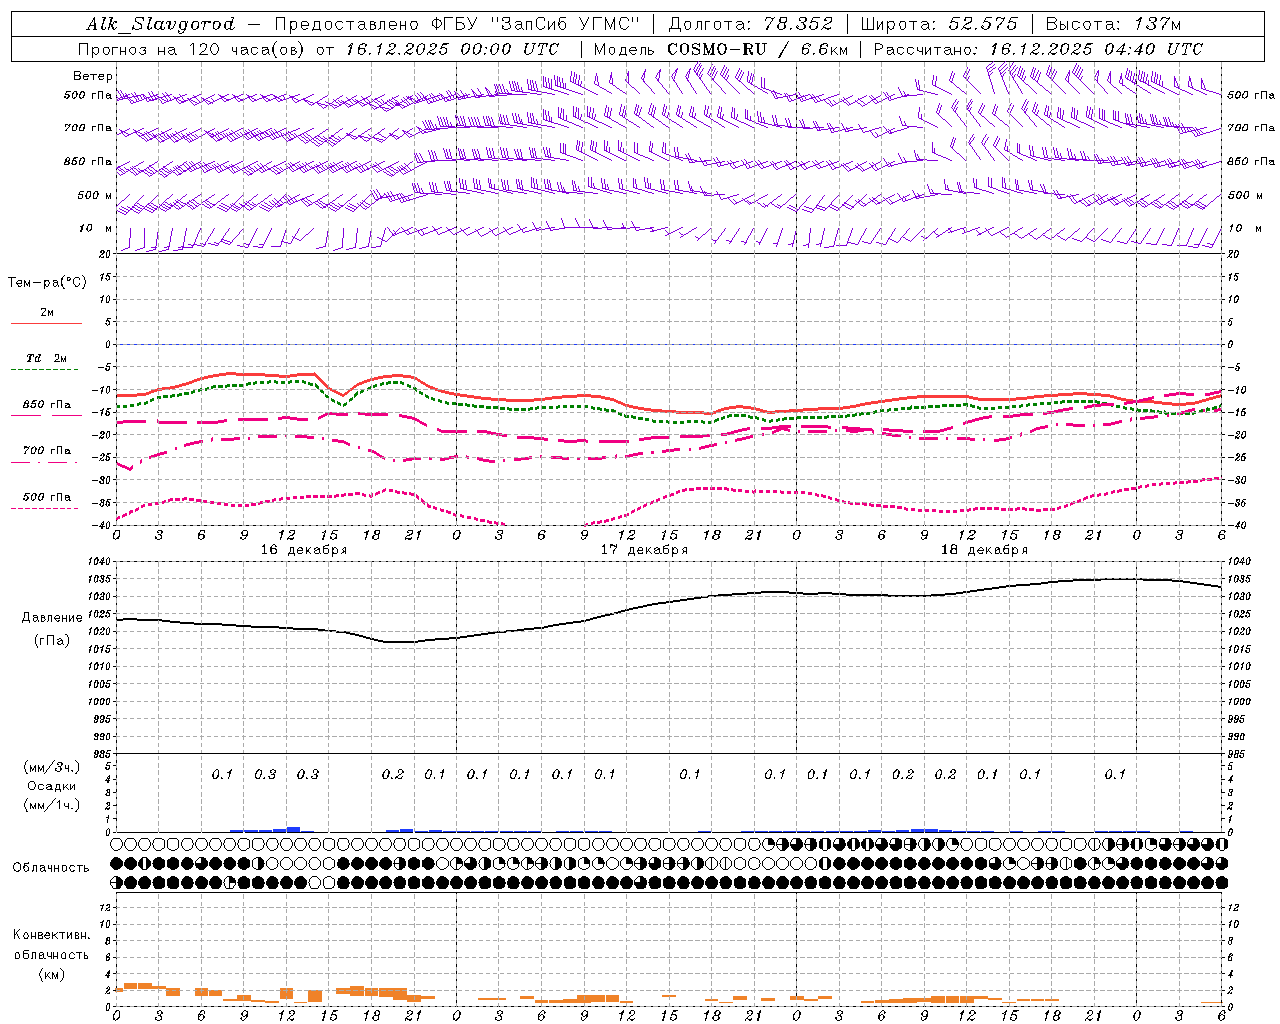This screenshot has width=1280, height=1024.
Task: Click the "Модель COSMO-RU / 6.6км" text
Action: tap(721, 49)
